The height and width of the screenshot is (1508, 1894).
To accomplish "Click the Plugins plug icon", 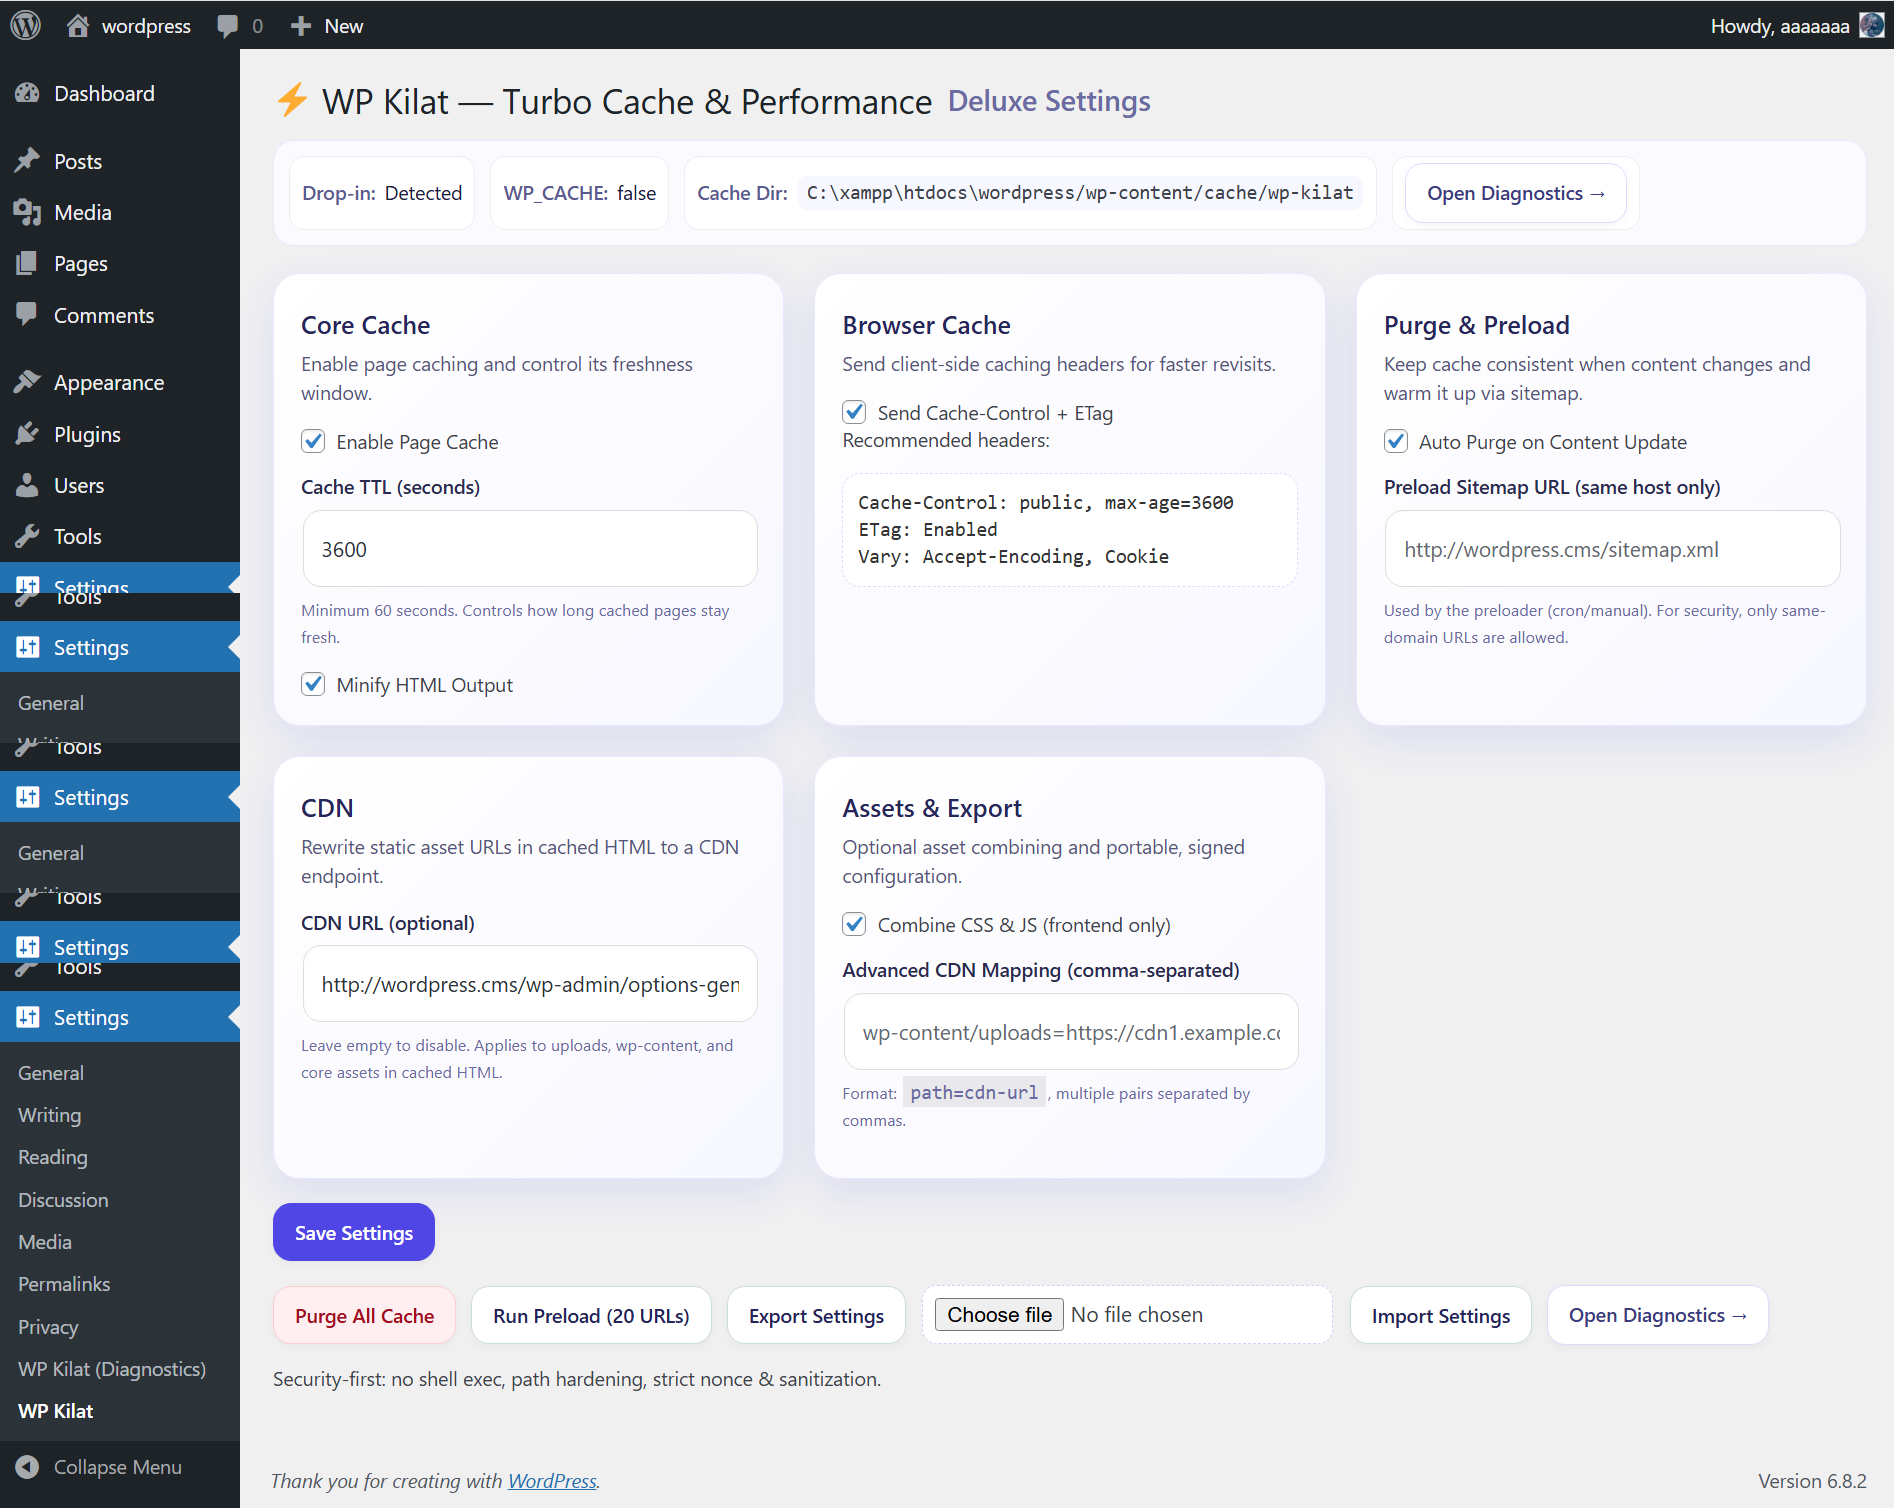I will 28,434.
